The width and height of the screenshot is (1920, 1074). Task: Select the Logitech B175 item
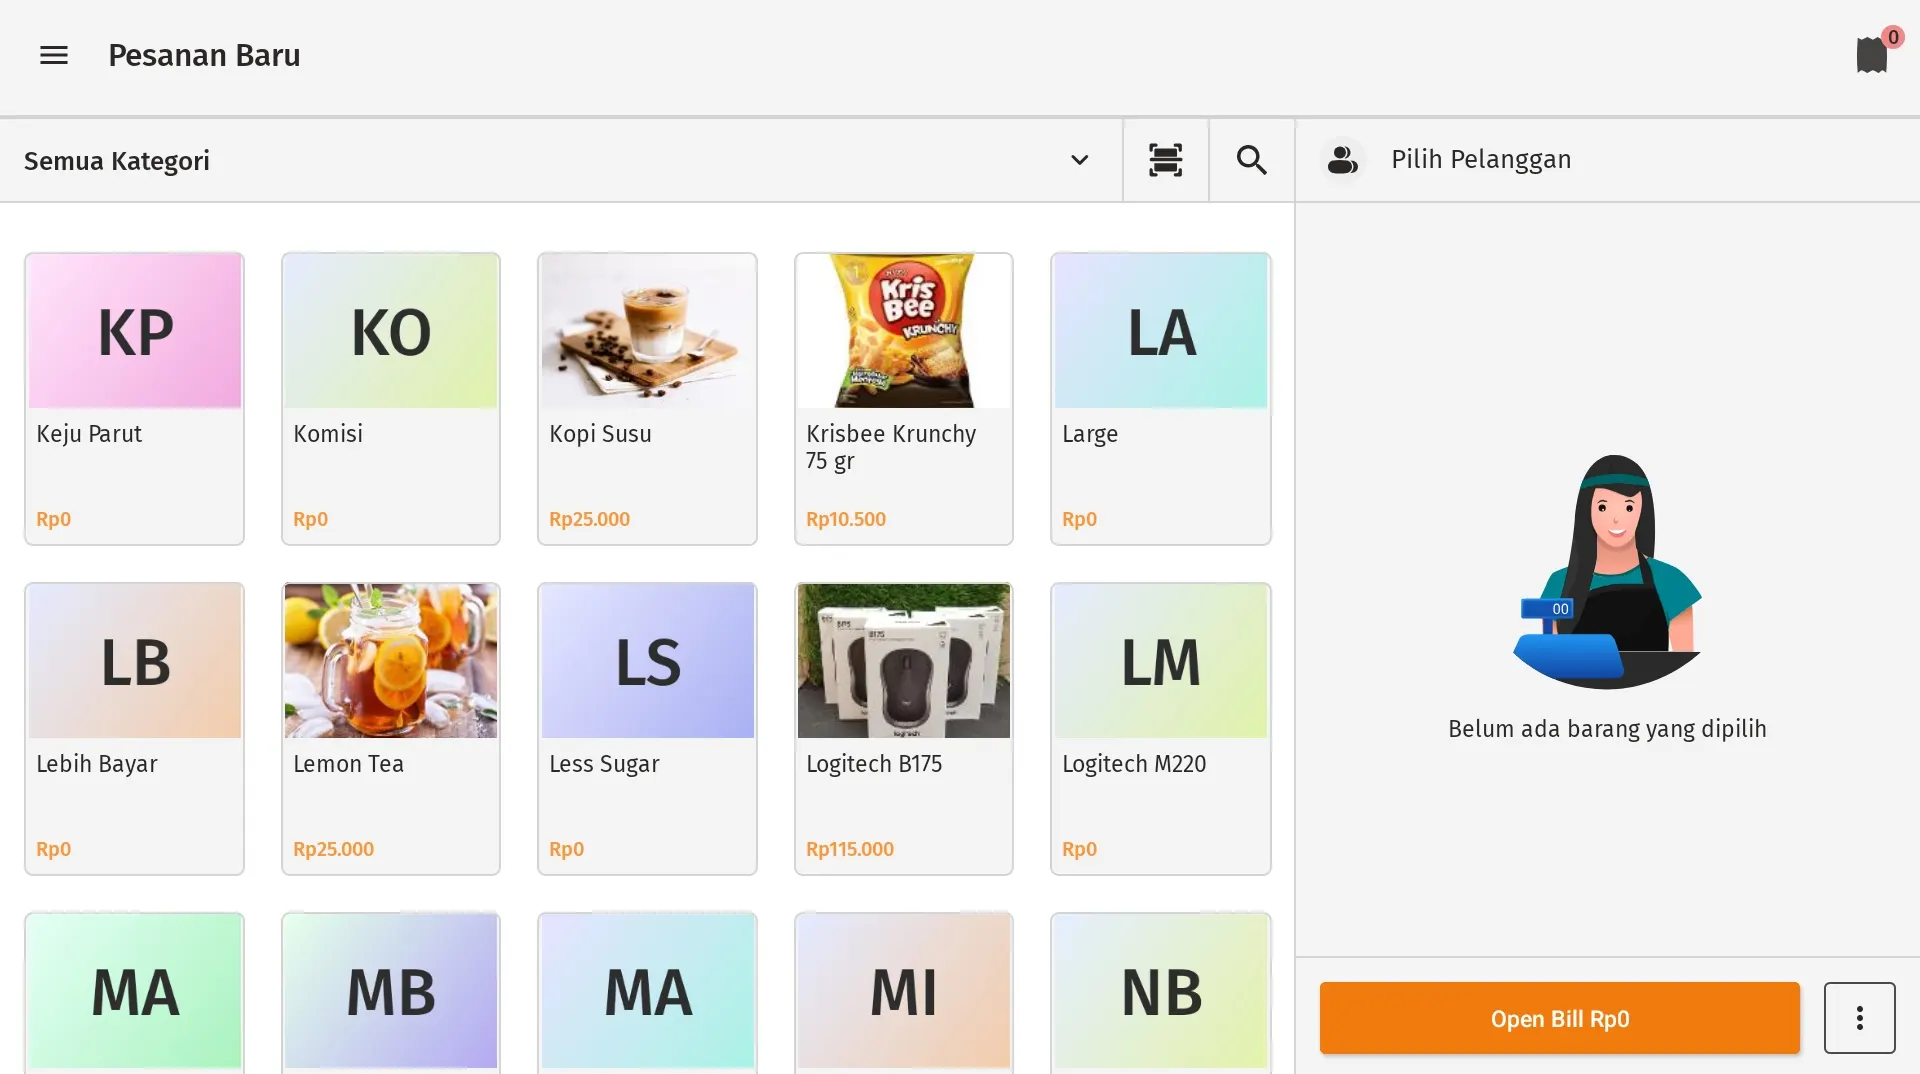(x=903, y=728)
